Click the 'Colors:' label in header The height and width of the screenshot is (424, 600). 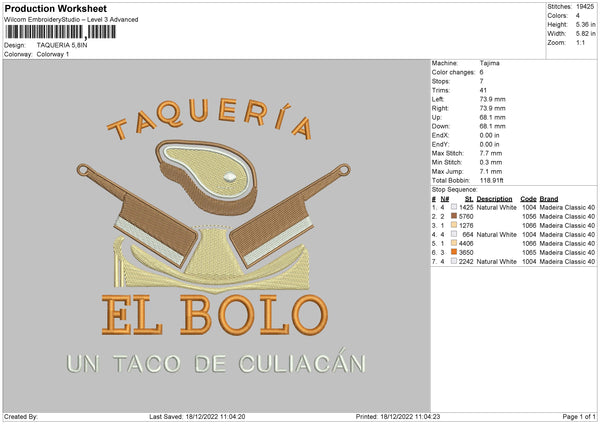coord(558,16)
